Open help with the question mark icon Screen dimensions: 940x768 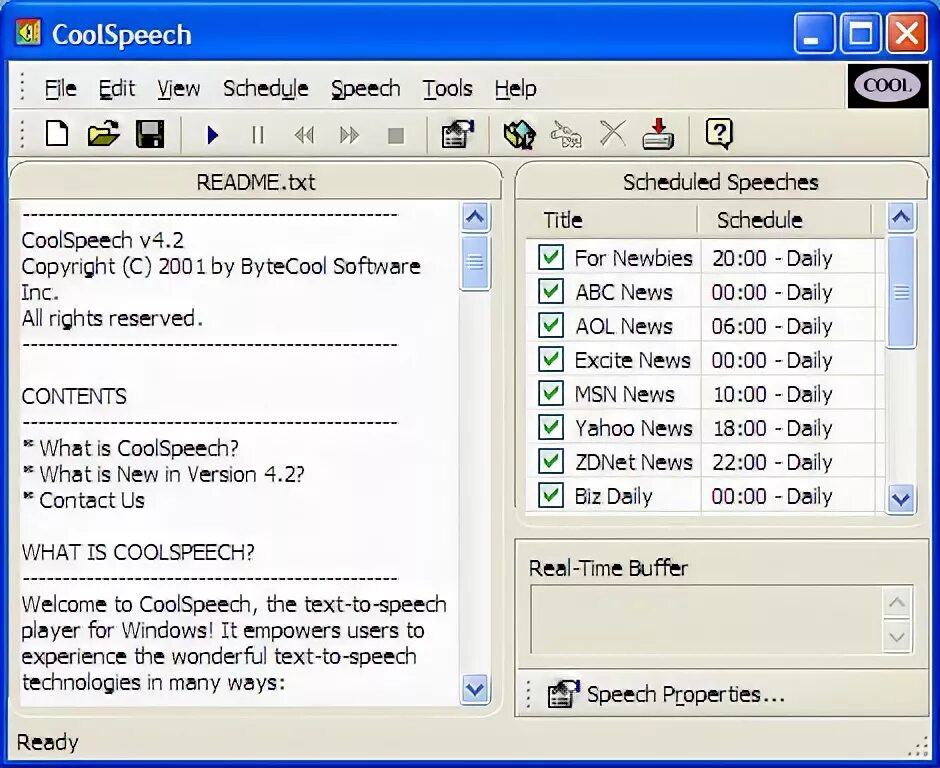[719, 133]
